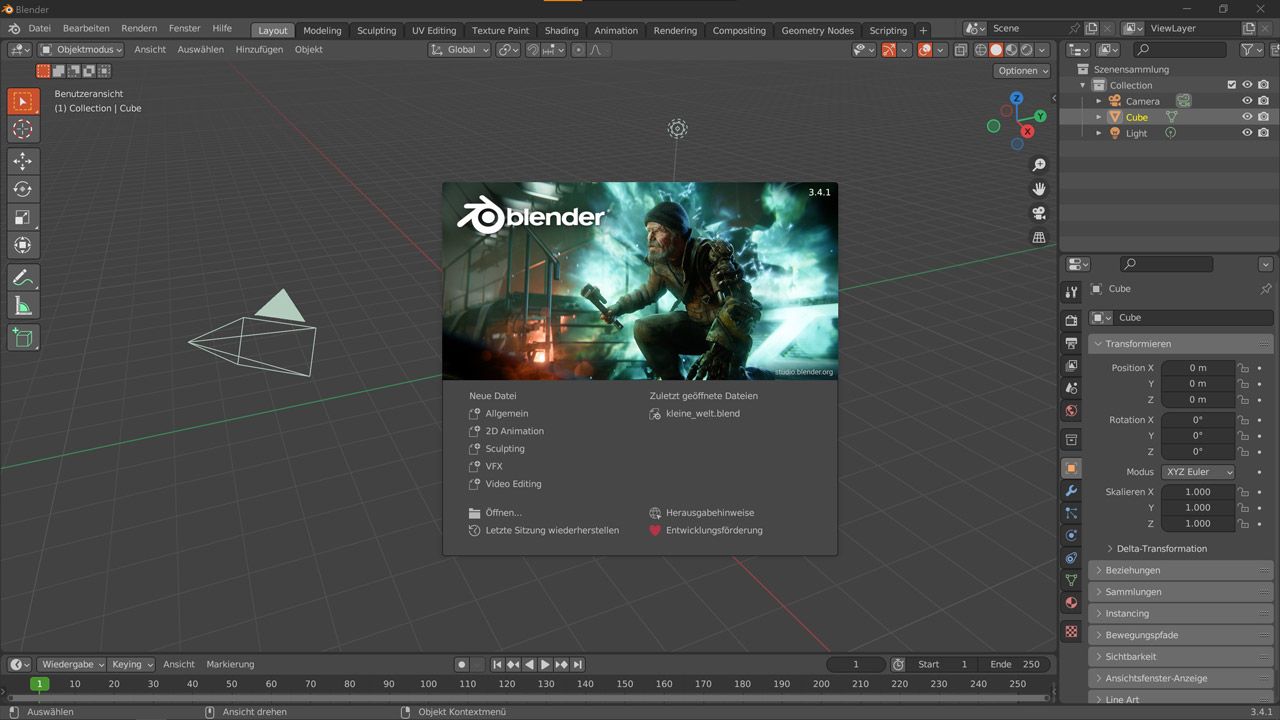Viewport: 1280px width, 720px height.
Task: Click Neue Datei Allgemein in splash screen
Action: coord(506,413)
